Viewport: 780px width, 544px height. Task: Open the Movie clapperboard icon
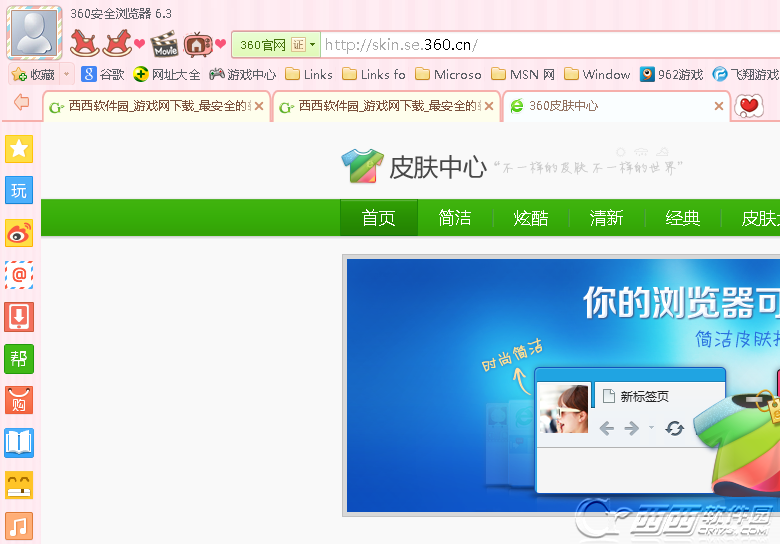click(164, 44)
